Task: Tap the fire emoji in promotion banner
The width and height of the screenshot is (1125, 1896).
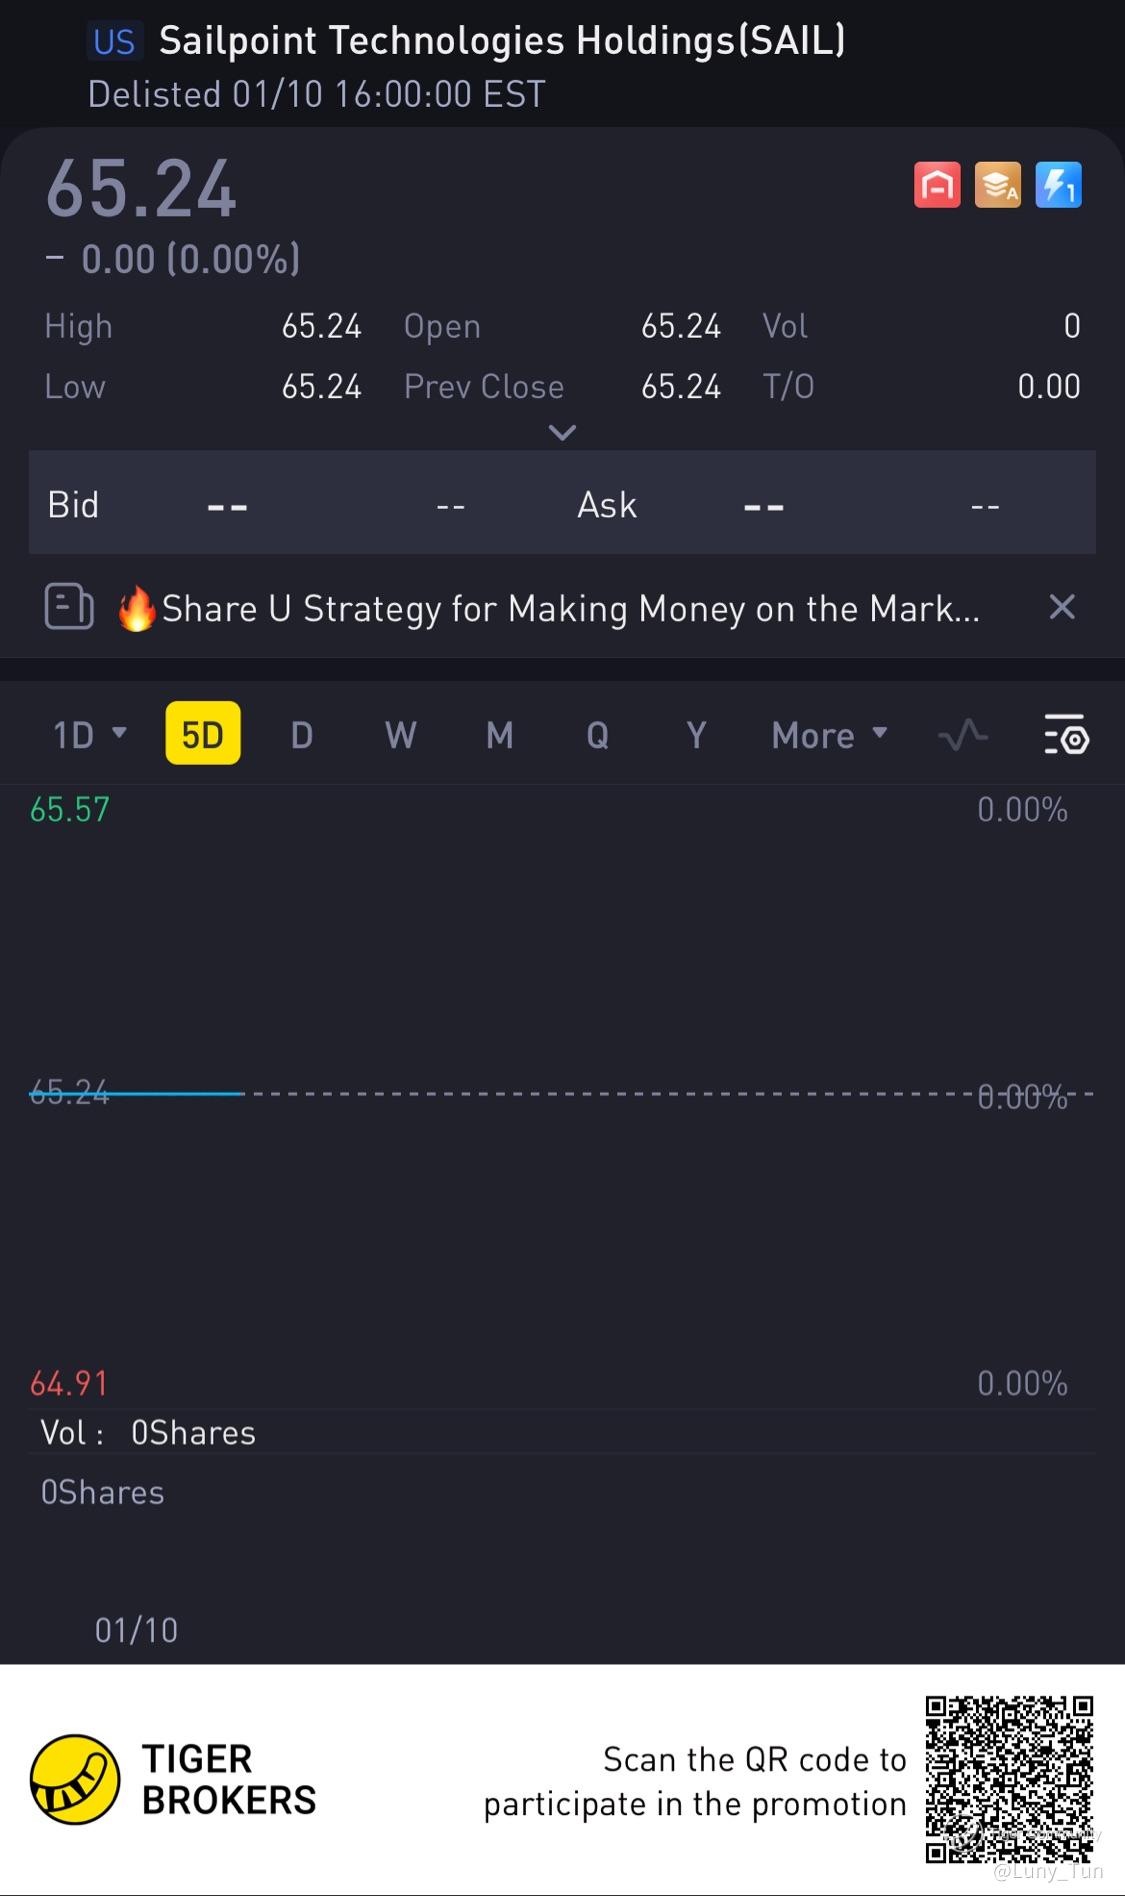Action: (x=137, y=608)
